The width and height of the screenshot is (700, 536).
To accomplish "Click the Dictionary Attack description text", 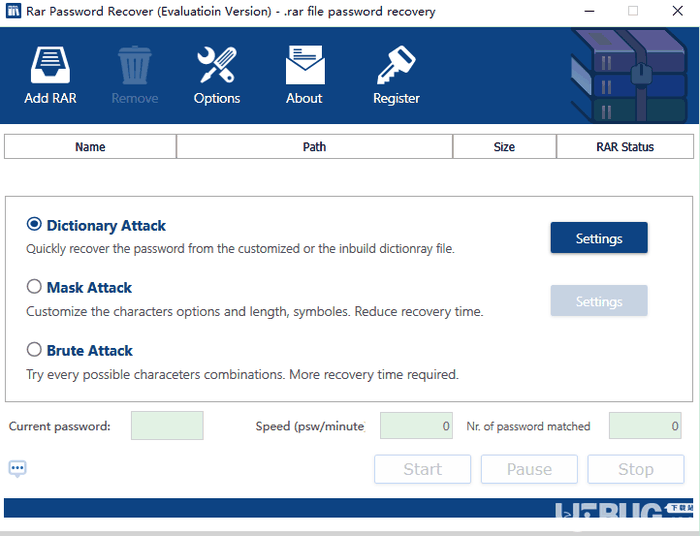I will tap(240, 249).
